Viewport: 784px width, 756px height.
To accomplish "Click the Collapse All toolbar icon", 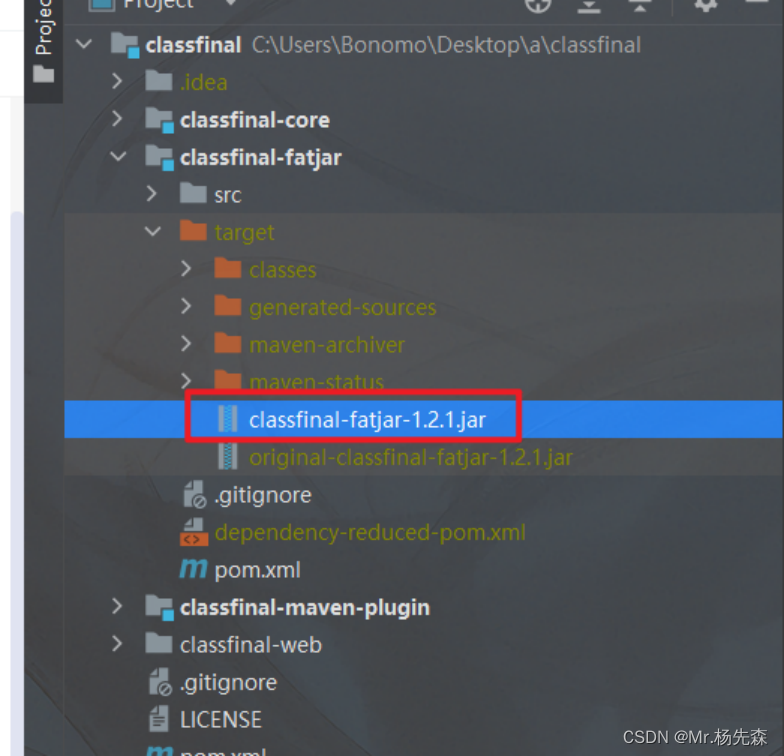I will [640, 6].
